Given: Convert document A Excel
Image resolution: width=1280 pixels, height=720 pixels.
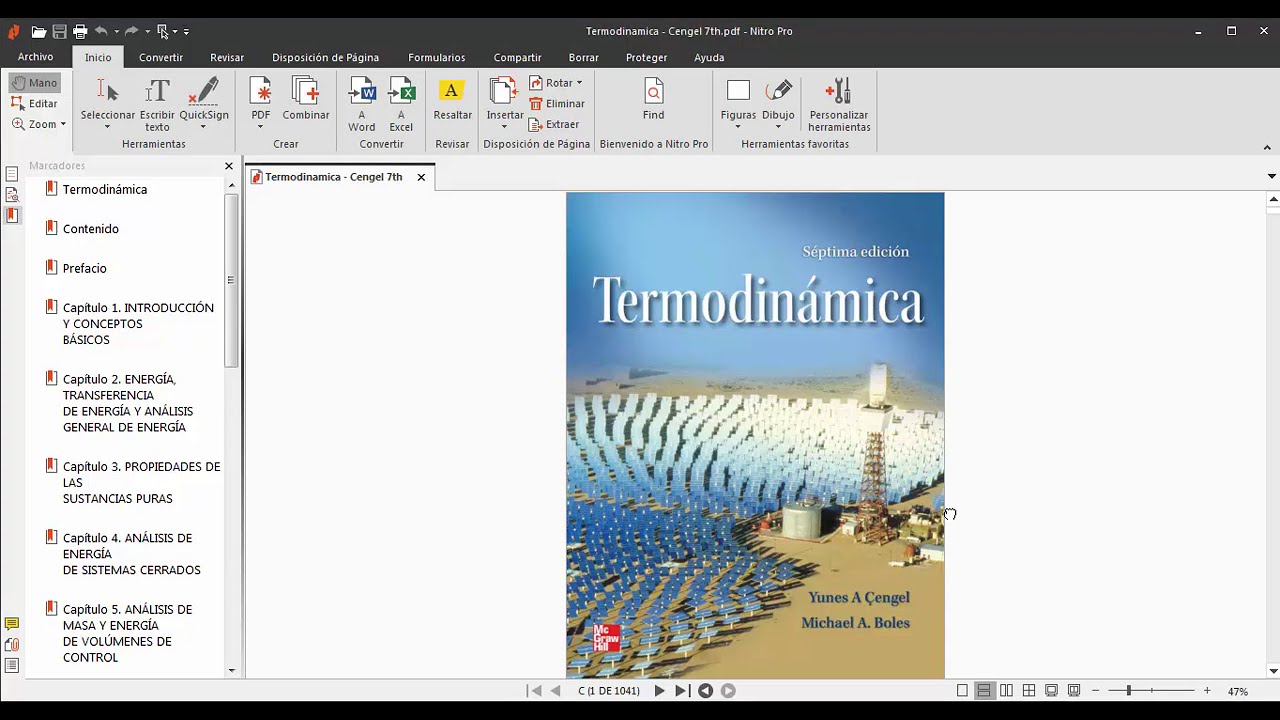Looking at the screenshot, I should [x=401, y=104].
